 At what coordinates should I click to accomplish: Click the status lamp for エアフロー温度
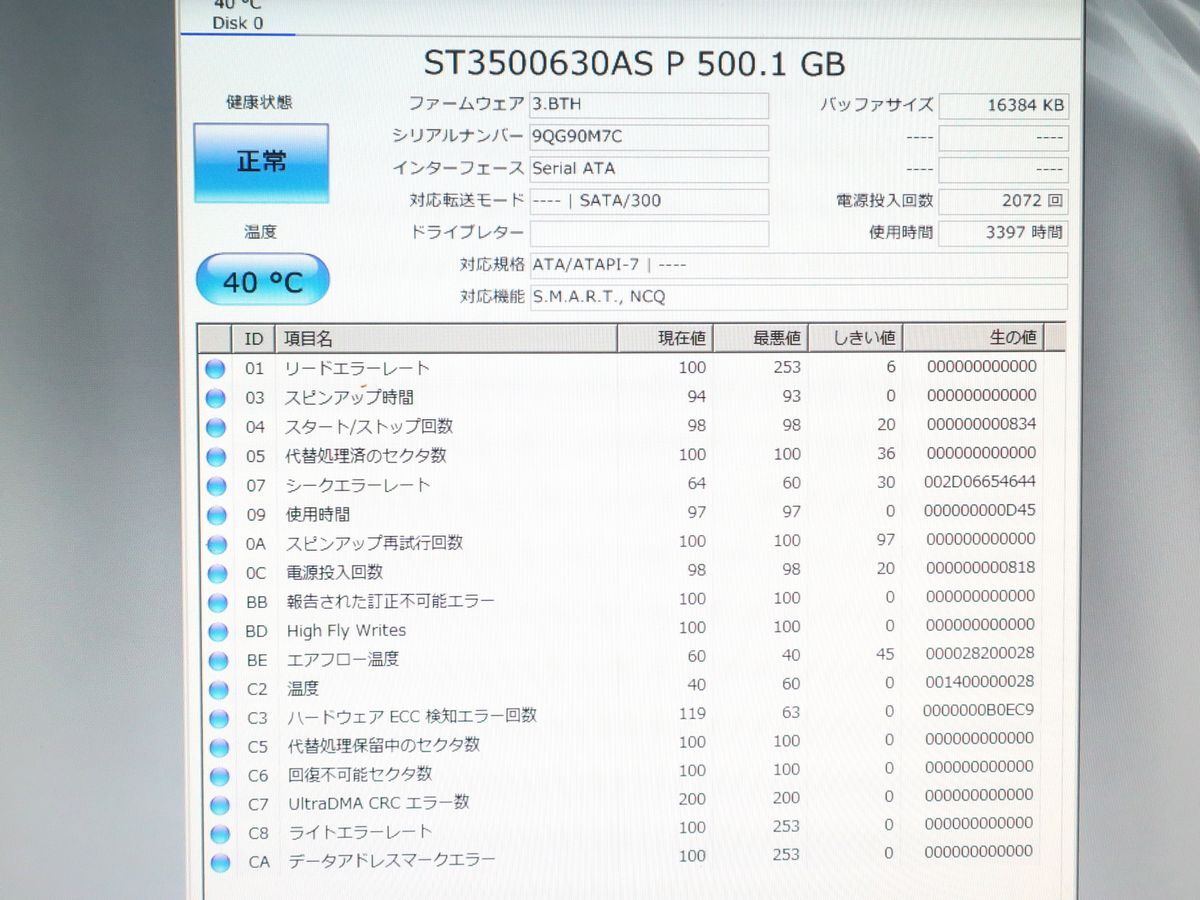click(x=216, y=659)
